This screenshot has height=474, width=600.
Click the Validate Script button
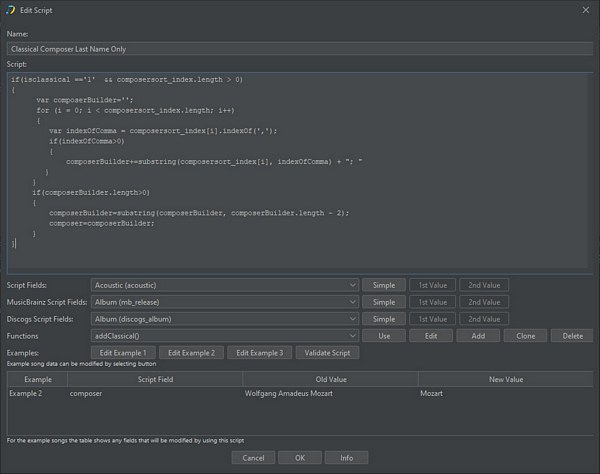tap(326, 353)
